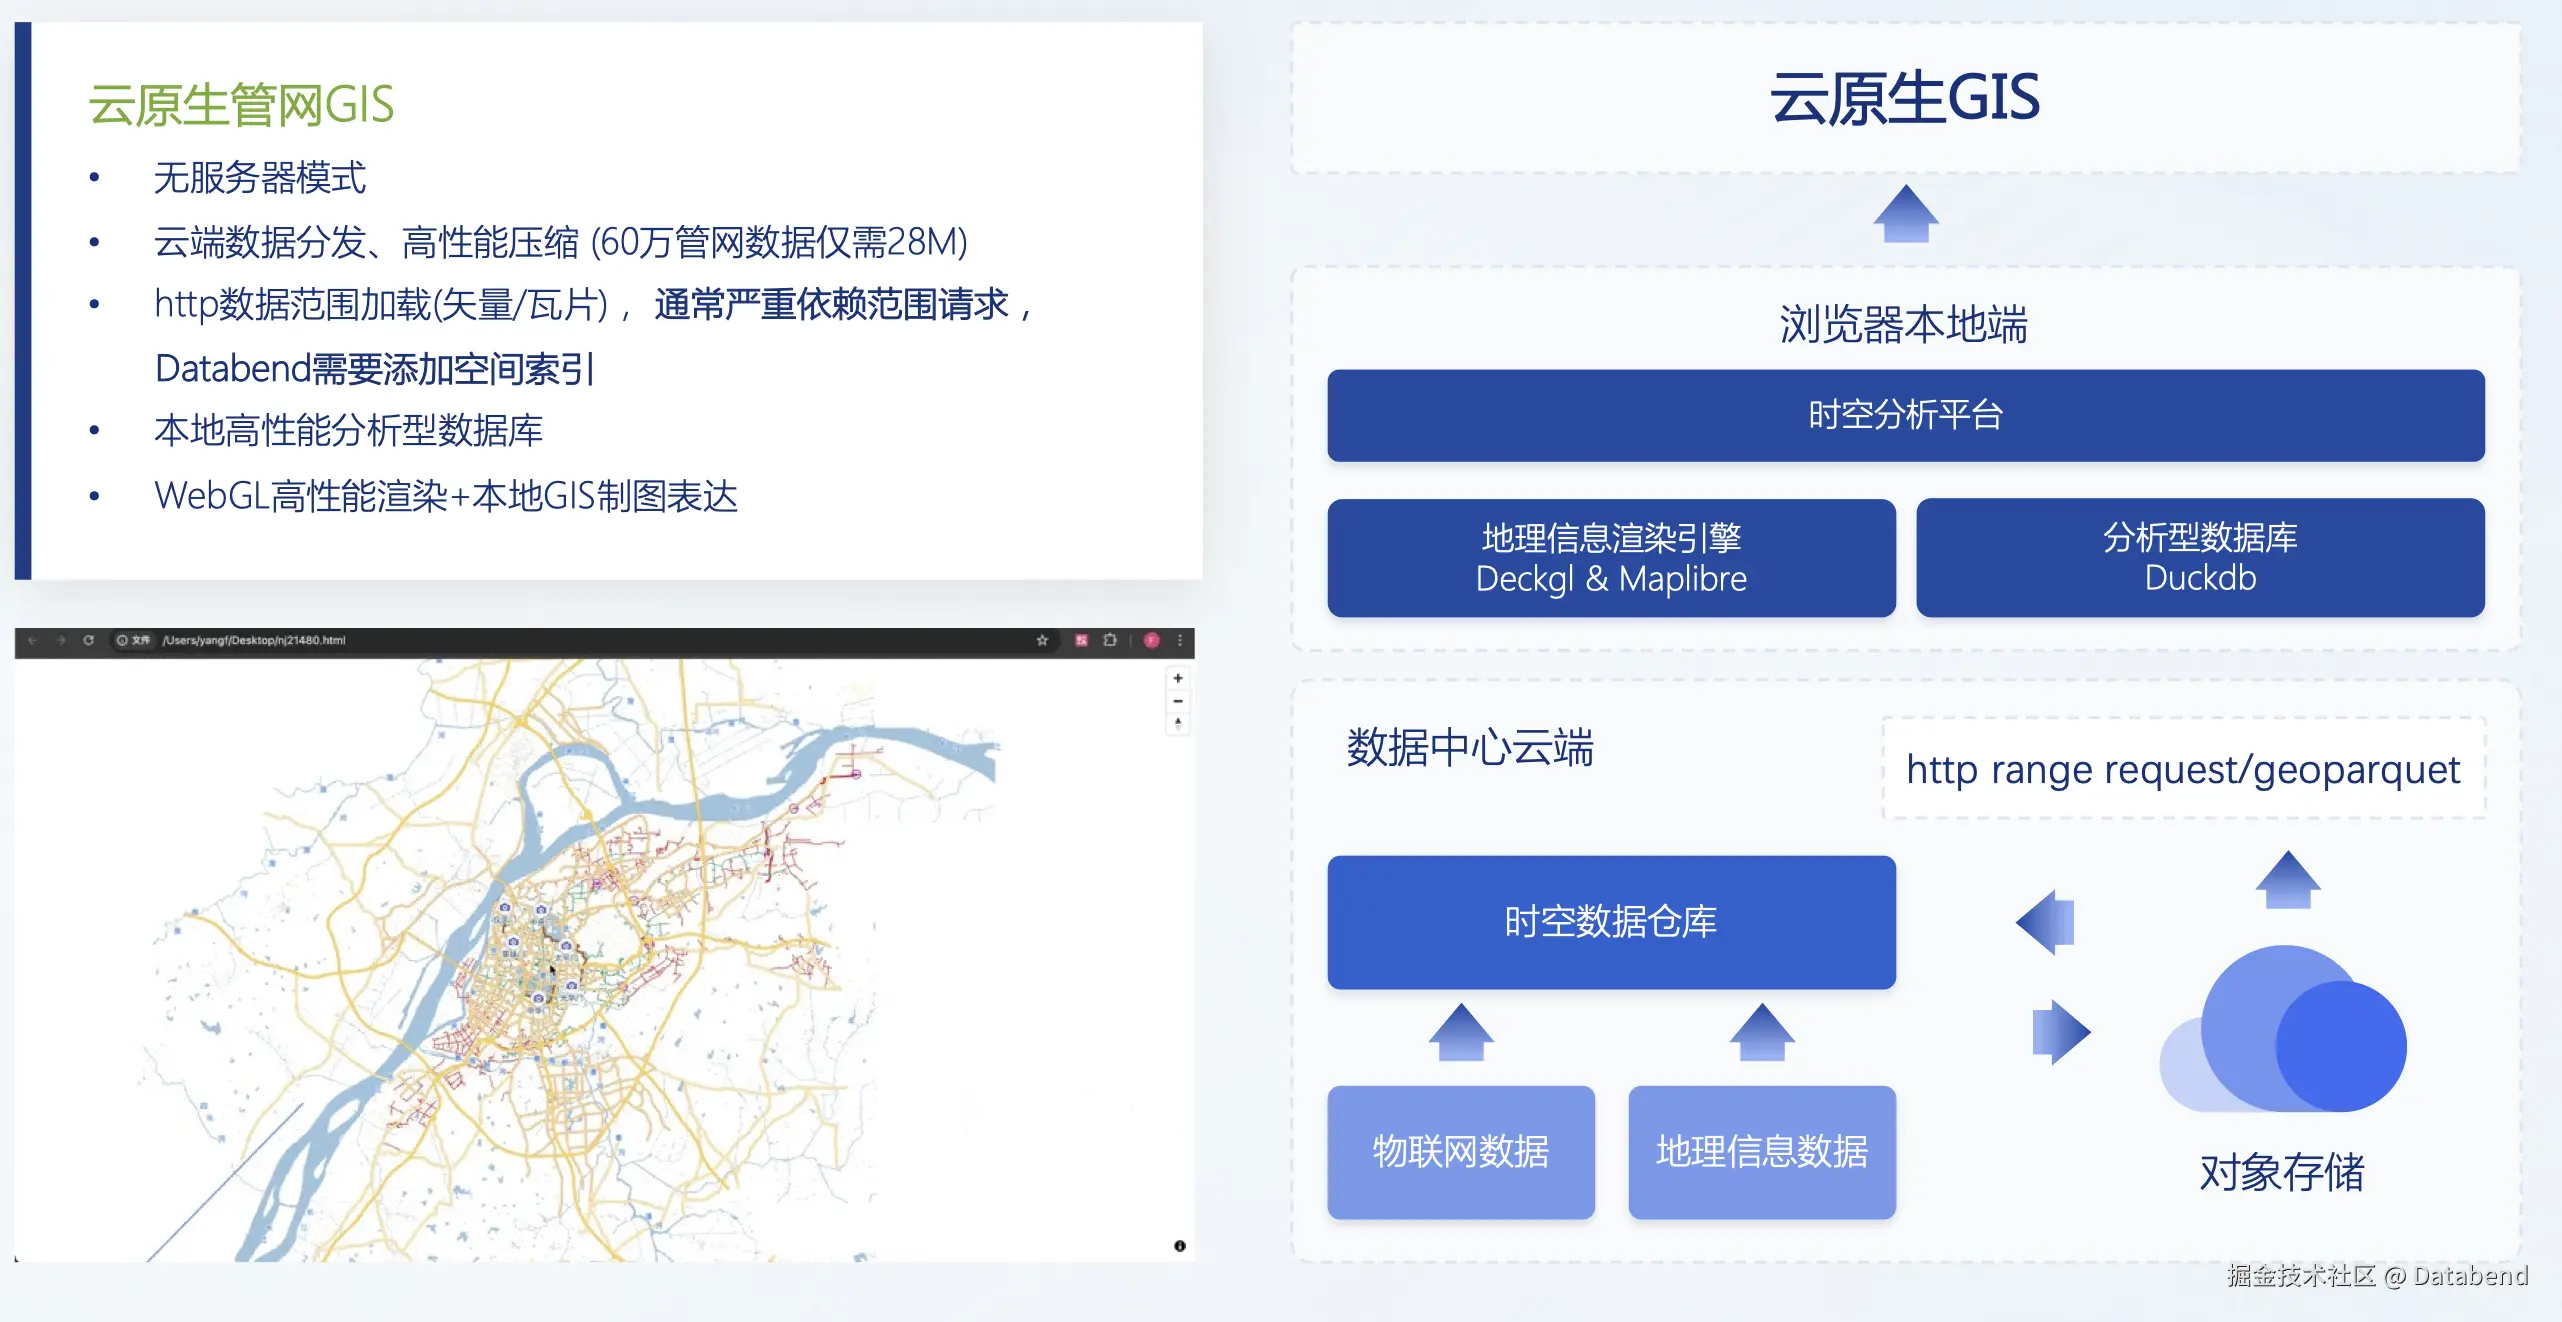Click the pink profile avatar
Image resolution: width=2562 pixels, height=1322 pixels.
pyautogui.click(x=1152, y=640)
